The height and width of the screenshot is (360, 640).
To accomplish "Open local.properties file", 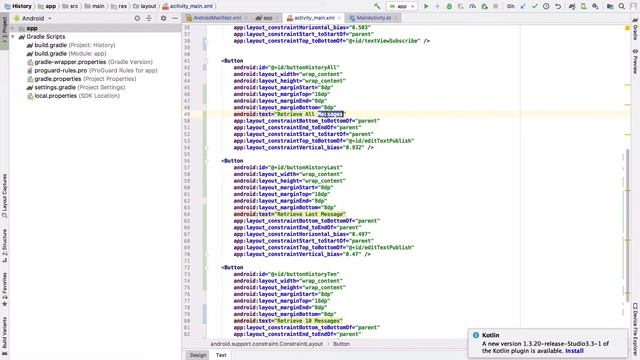I will pyautogui.click(x=73, y=96).
